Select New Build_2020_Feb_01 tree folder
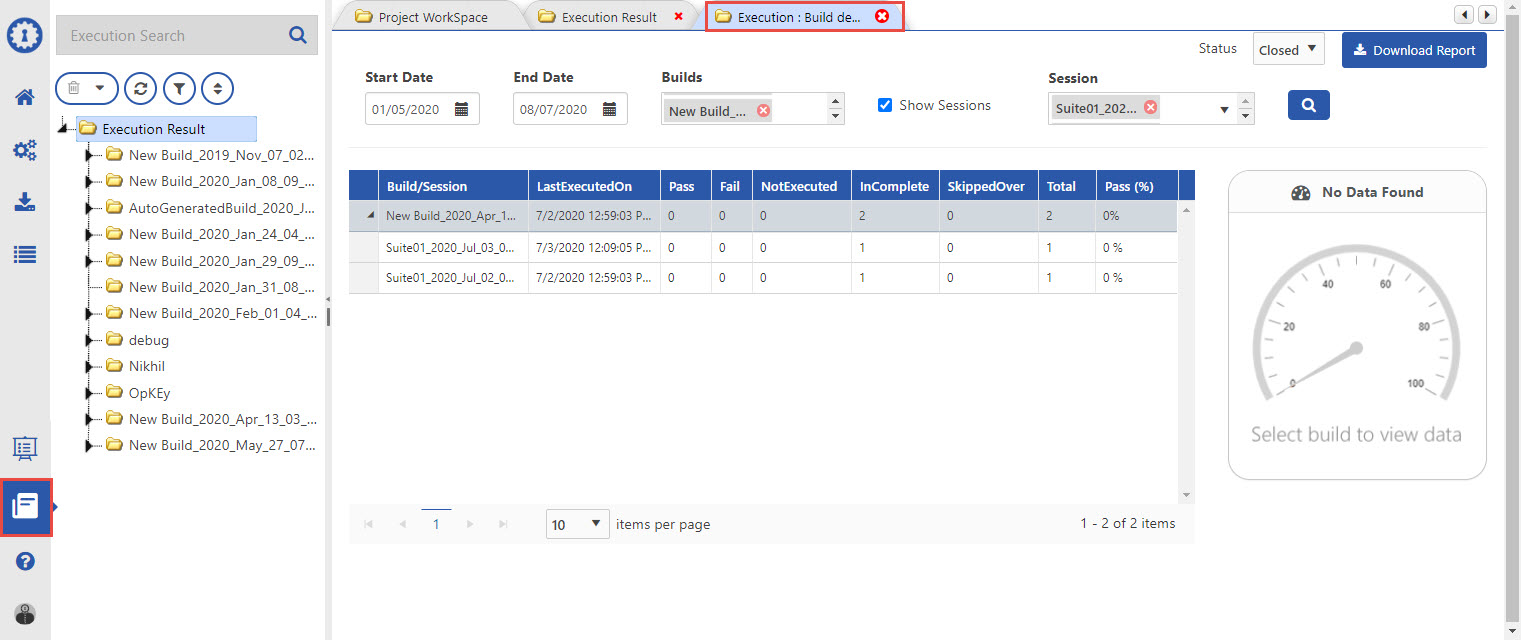The image size is (1521, 640). coord(211,313)
